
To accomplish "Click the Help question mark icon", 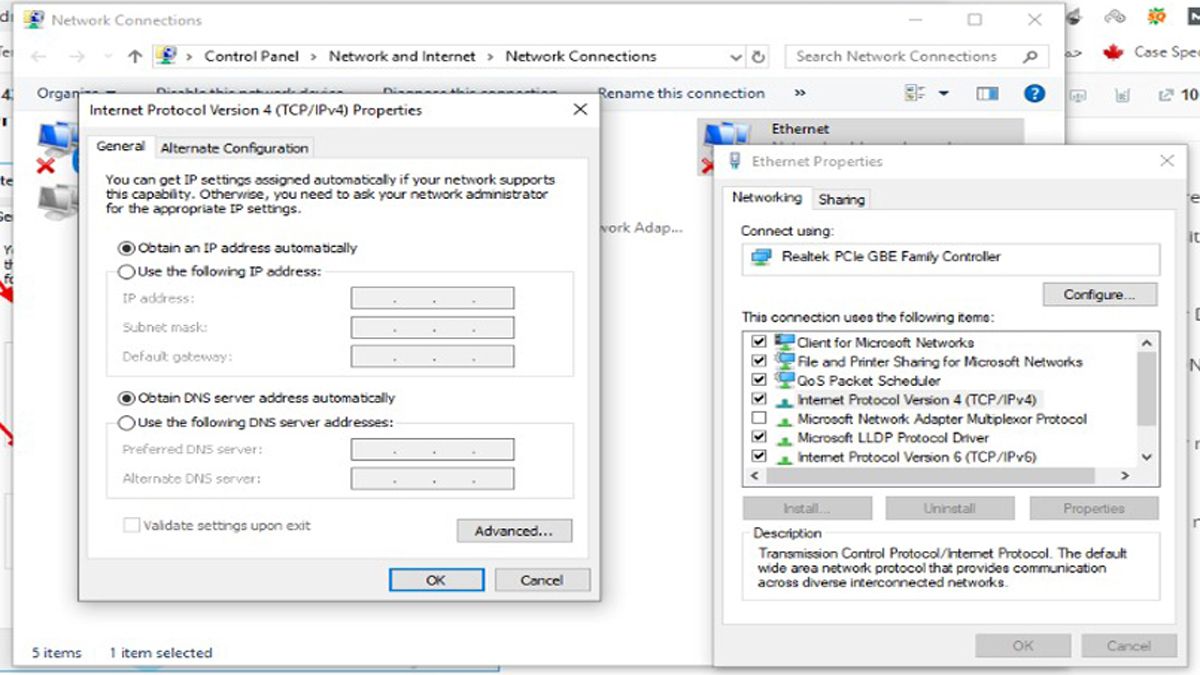I will coord(1035,93).
